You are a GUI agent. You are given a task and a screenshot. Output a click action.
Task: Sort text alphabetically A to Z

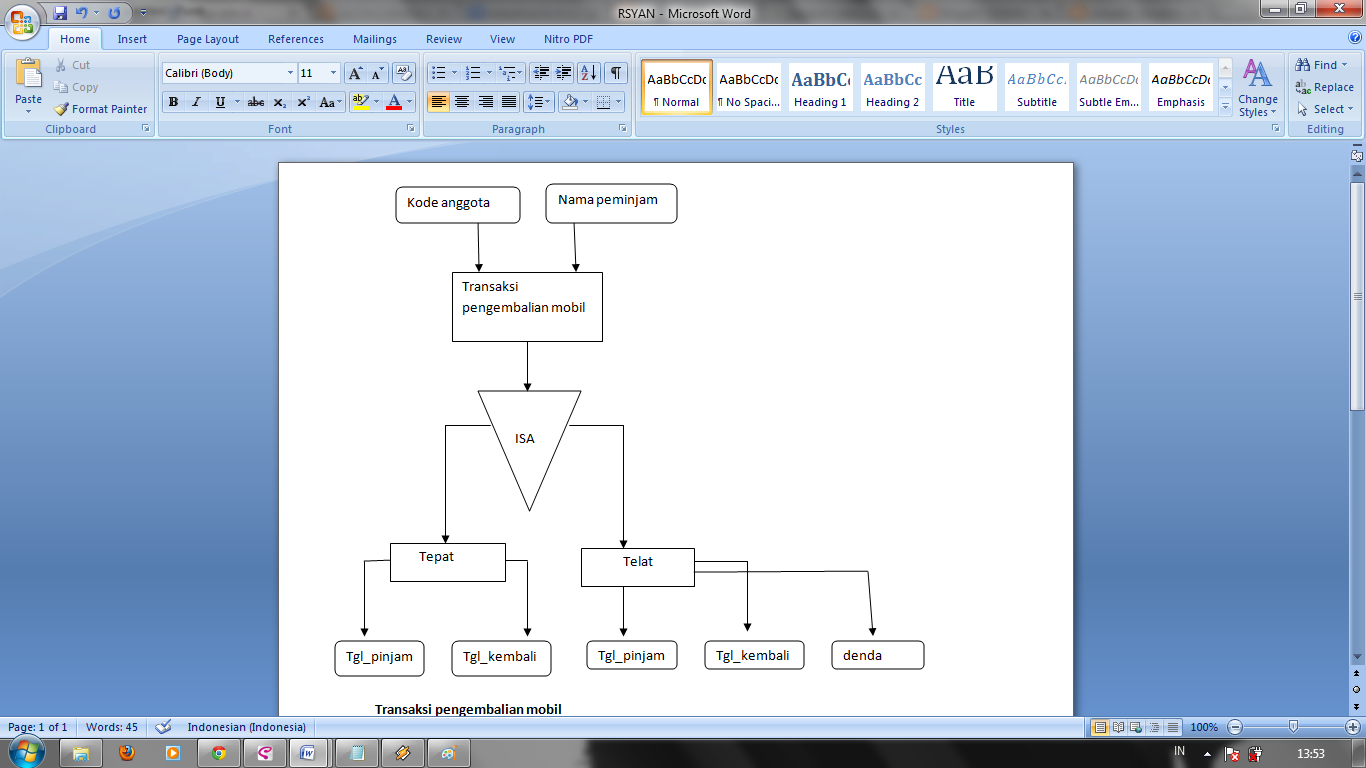coord(589,73)
